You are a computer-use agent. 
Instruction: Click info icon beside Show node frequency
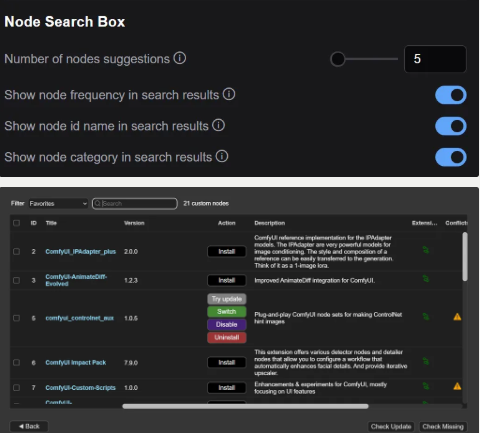tap(229, 94)
